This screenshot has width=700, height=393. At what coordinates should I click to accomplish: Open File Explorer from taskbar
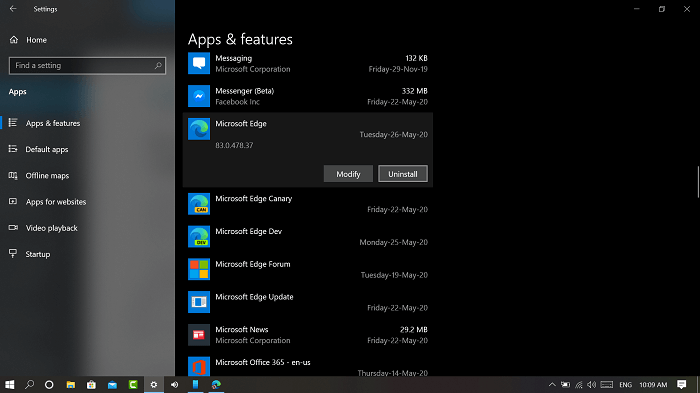71,385
